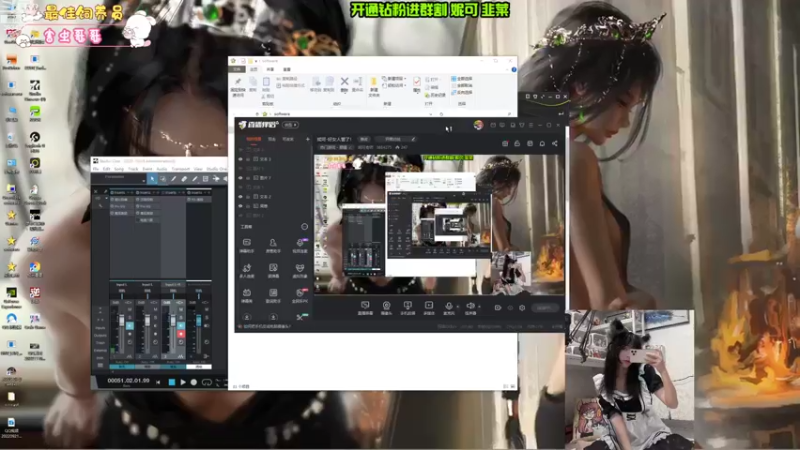Click the blue Help icon in Explorer
Viewport: 800px width, 450px height.
514,69
